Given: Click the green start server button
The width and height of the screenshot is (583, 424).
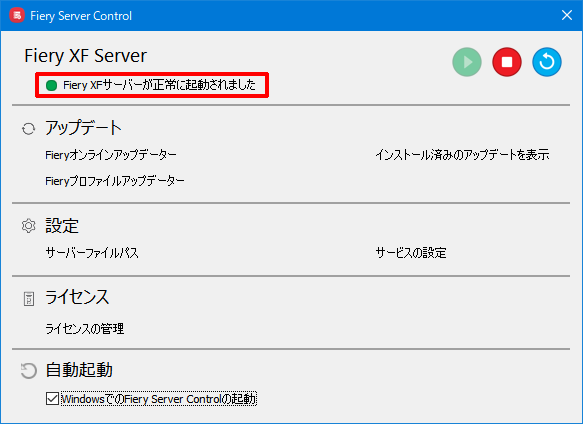Looking at the screenshot, I should (x=467, y=62).
